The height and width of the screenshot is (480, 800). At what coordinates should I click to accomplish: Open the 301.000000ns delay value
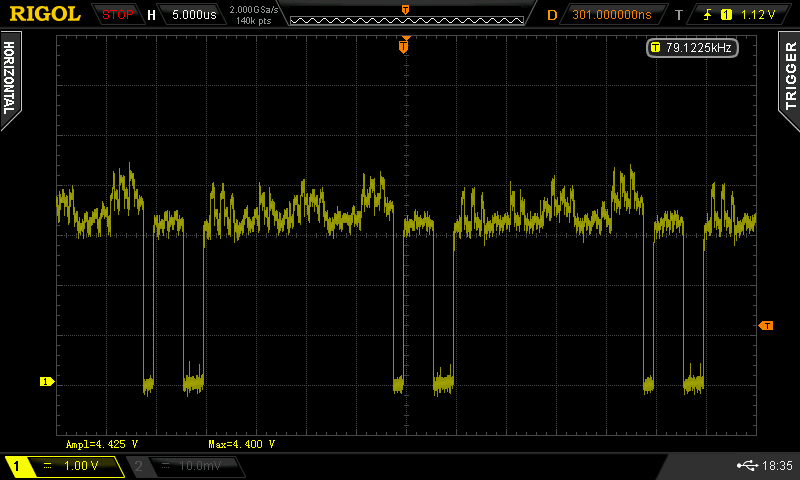[611, 15]
